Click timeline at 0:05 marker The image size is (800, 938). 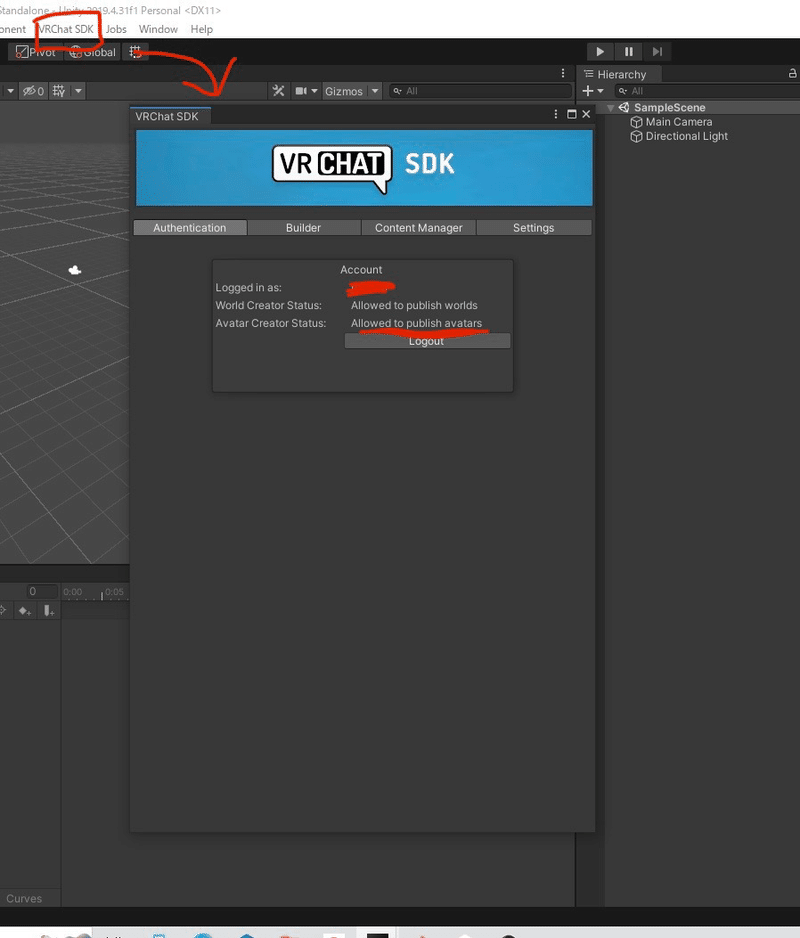(x=114, y=592)
